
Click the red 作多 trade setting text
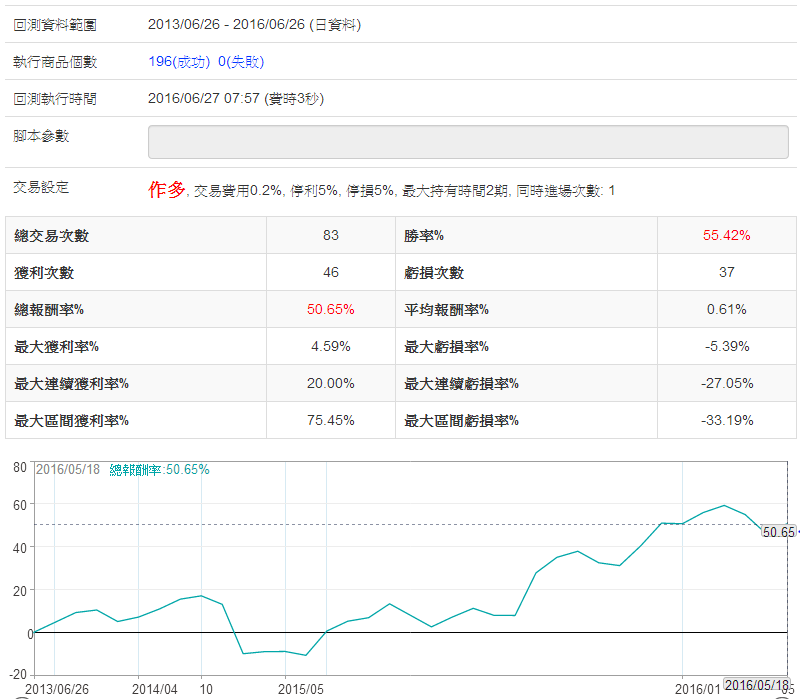tap(167, 189)
